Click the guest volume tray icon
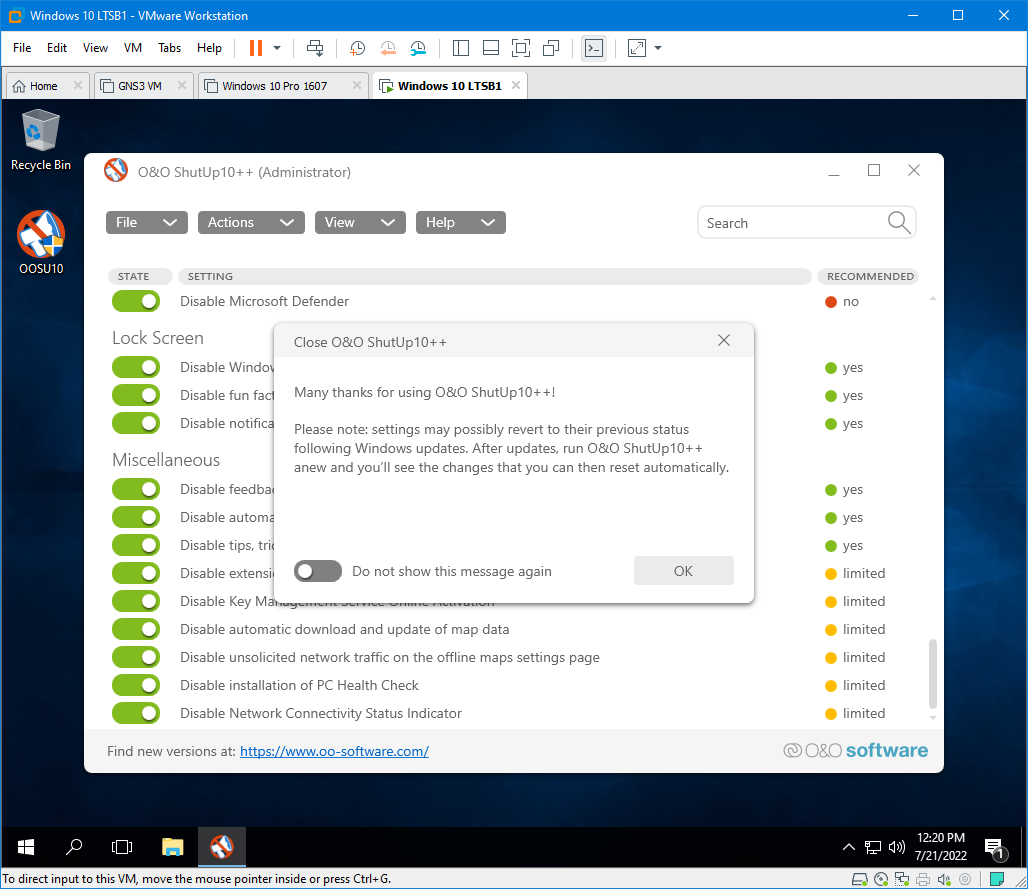This screenshot has height=889, width=1028. coord(897,847)
